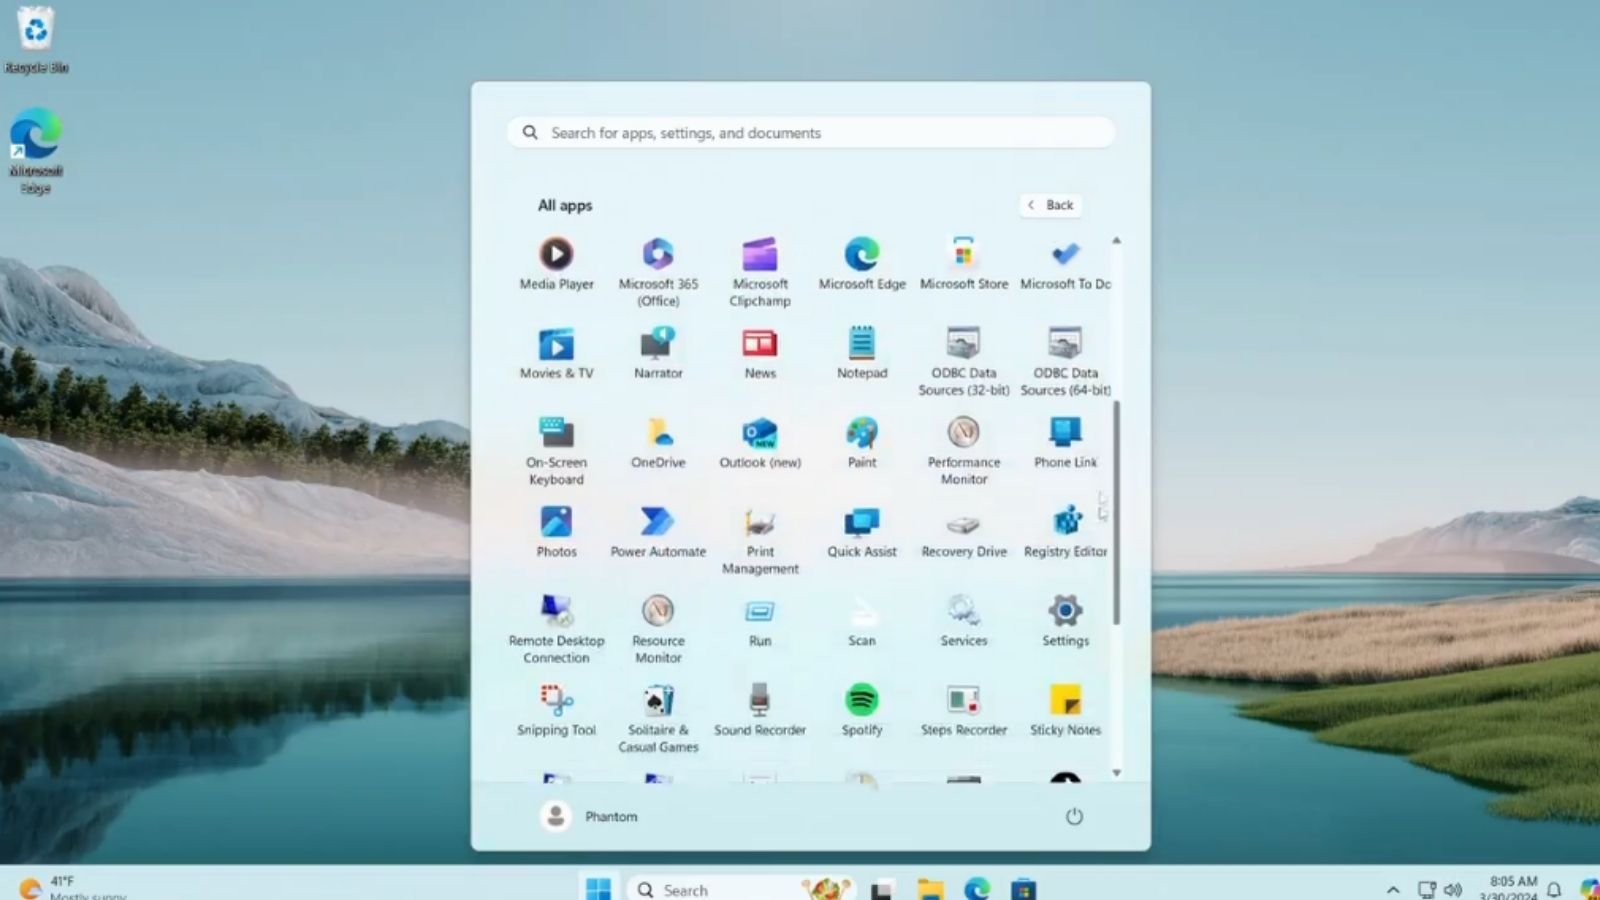1600x900 pixels.
Task: Open On-Screen Keyboard
Action: (556, 450)
